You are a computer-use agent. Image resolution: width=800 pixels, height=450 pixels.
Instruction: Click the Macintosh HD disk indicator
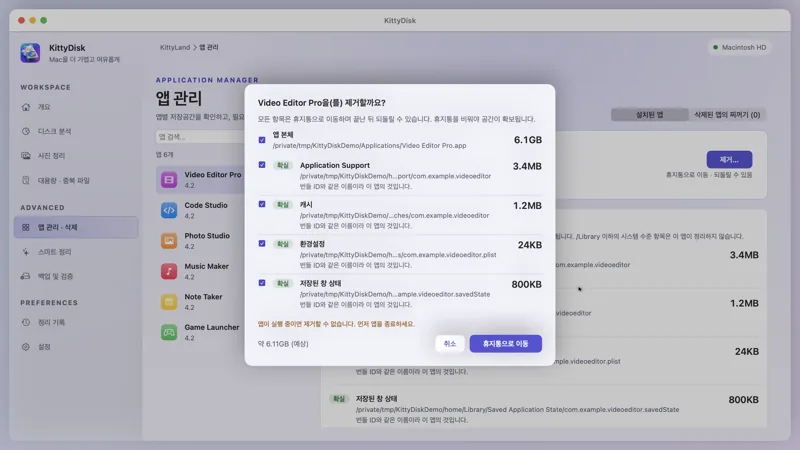740,47
